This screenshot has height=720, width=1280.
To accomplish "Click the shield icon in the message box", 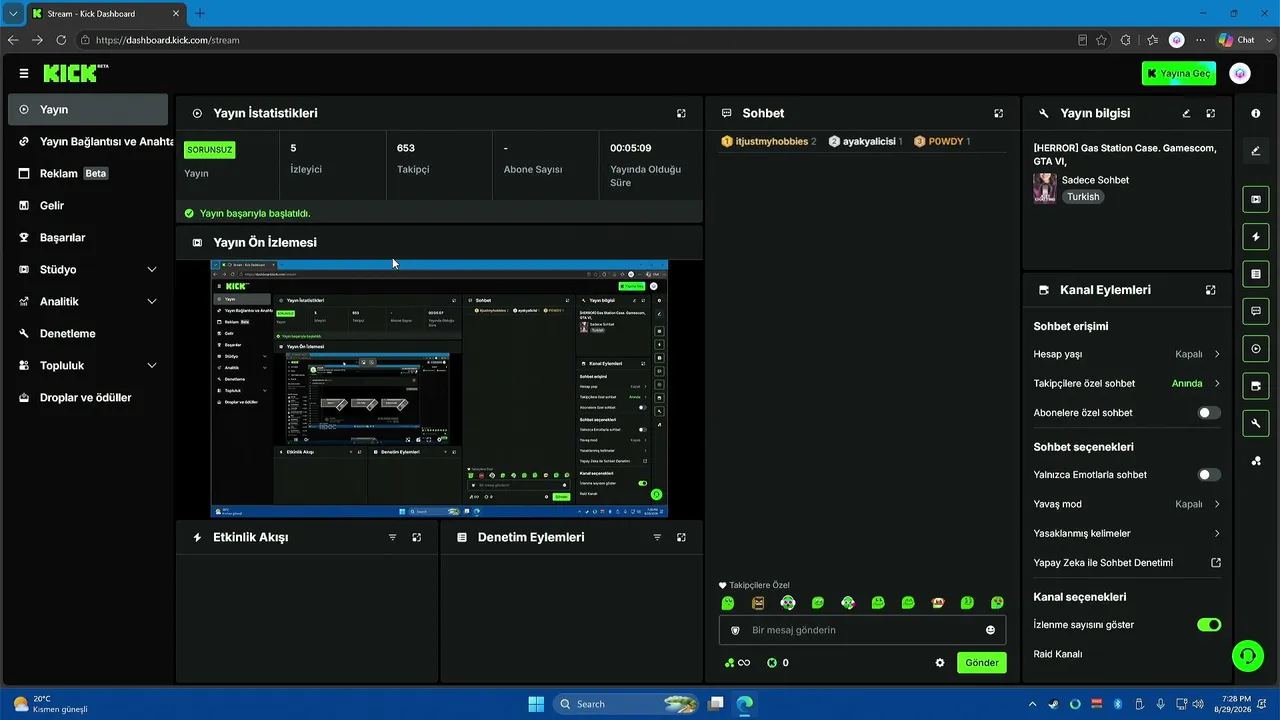I will (x=736, y=630).
